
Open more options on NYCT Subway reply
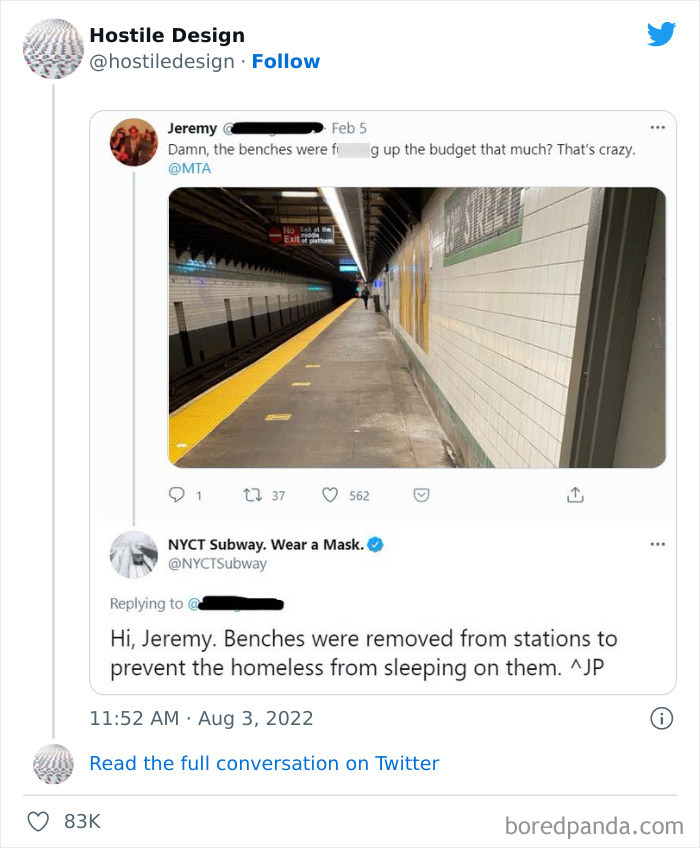point(657,545)
